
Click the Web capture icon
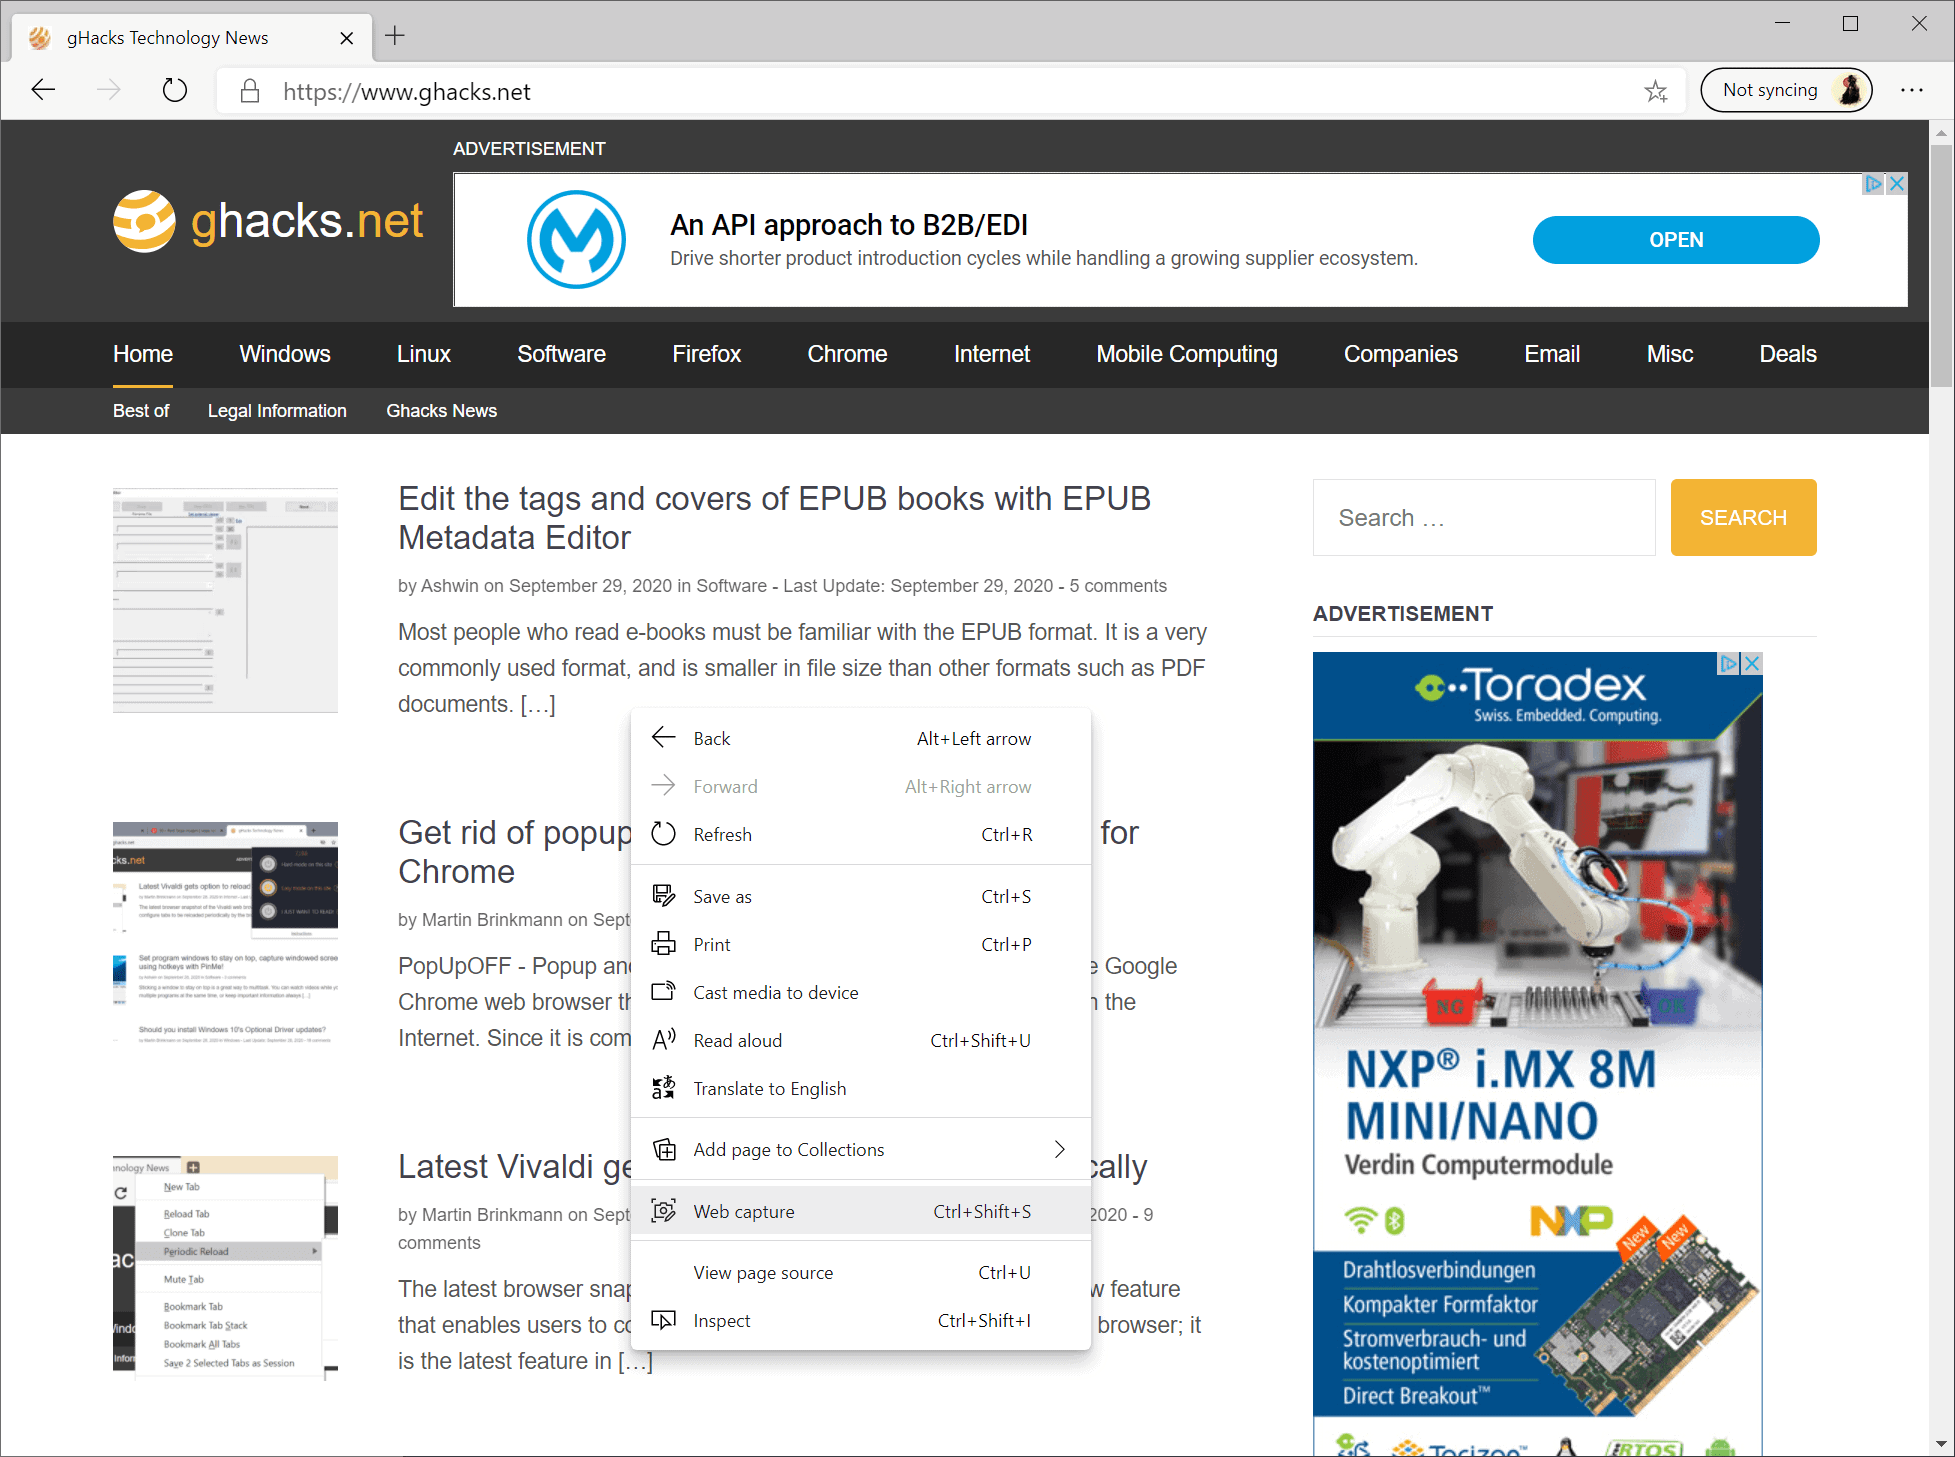664,1211
